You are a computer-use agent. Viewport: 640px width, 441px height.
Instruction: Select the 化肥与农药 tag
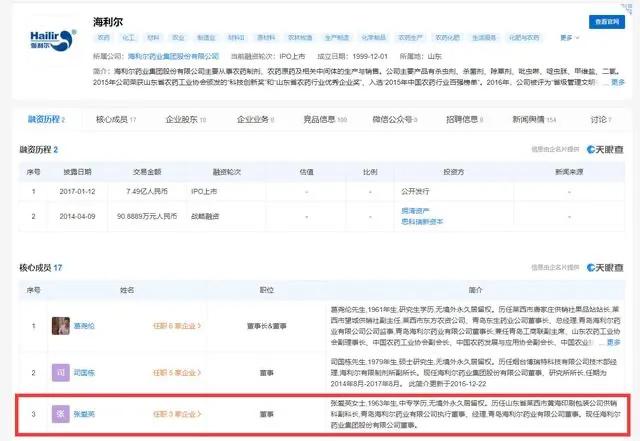524,38
